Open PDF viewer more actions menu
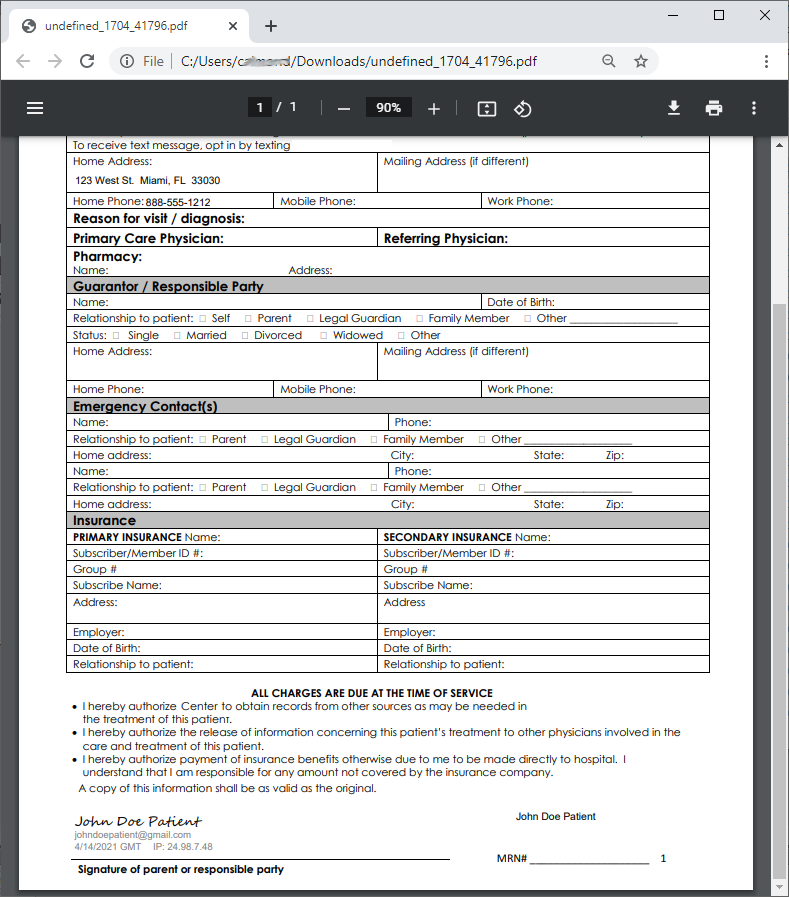 pos(754,108)
